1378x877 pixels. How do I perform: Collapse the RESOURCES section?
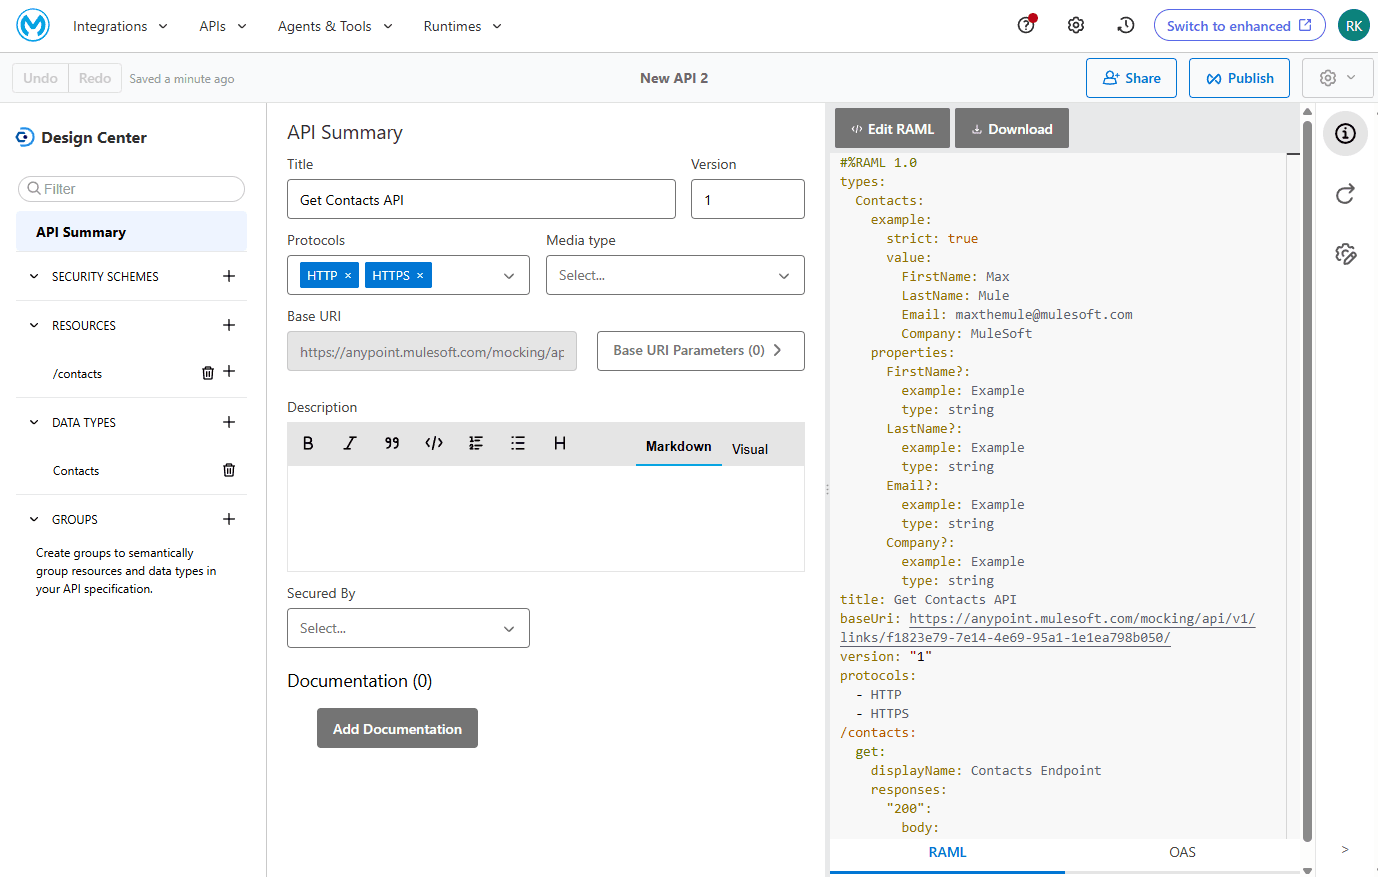34,325
